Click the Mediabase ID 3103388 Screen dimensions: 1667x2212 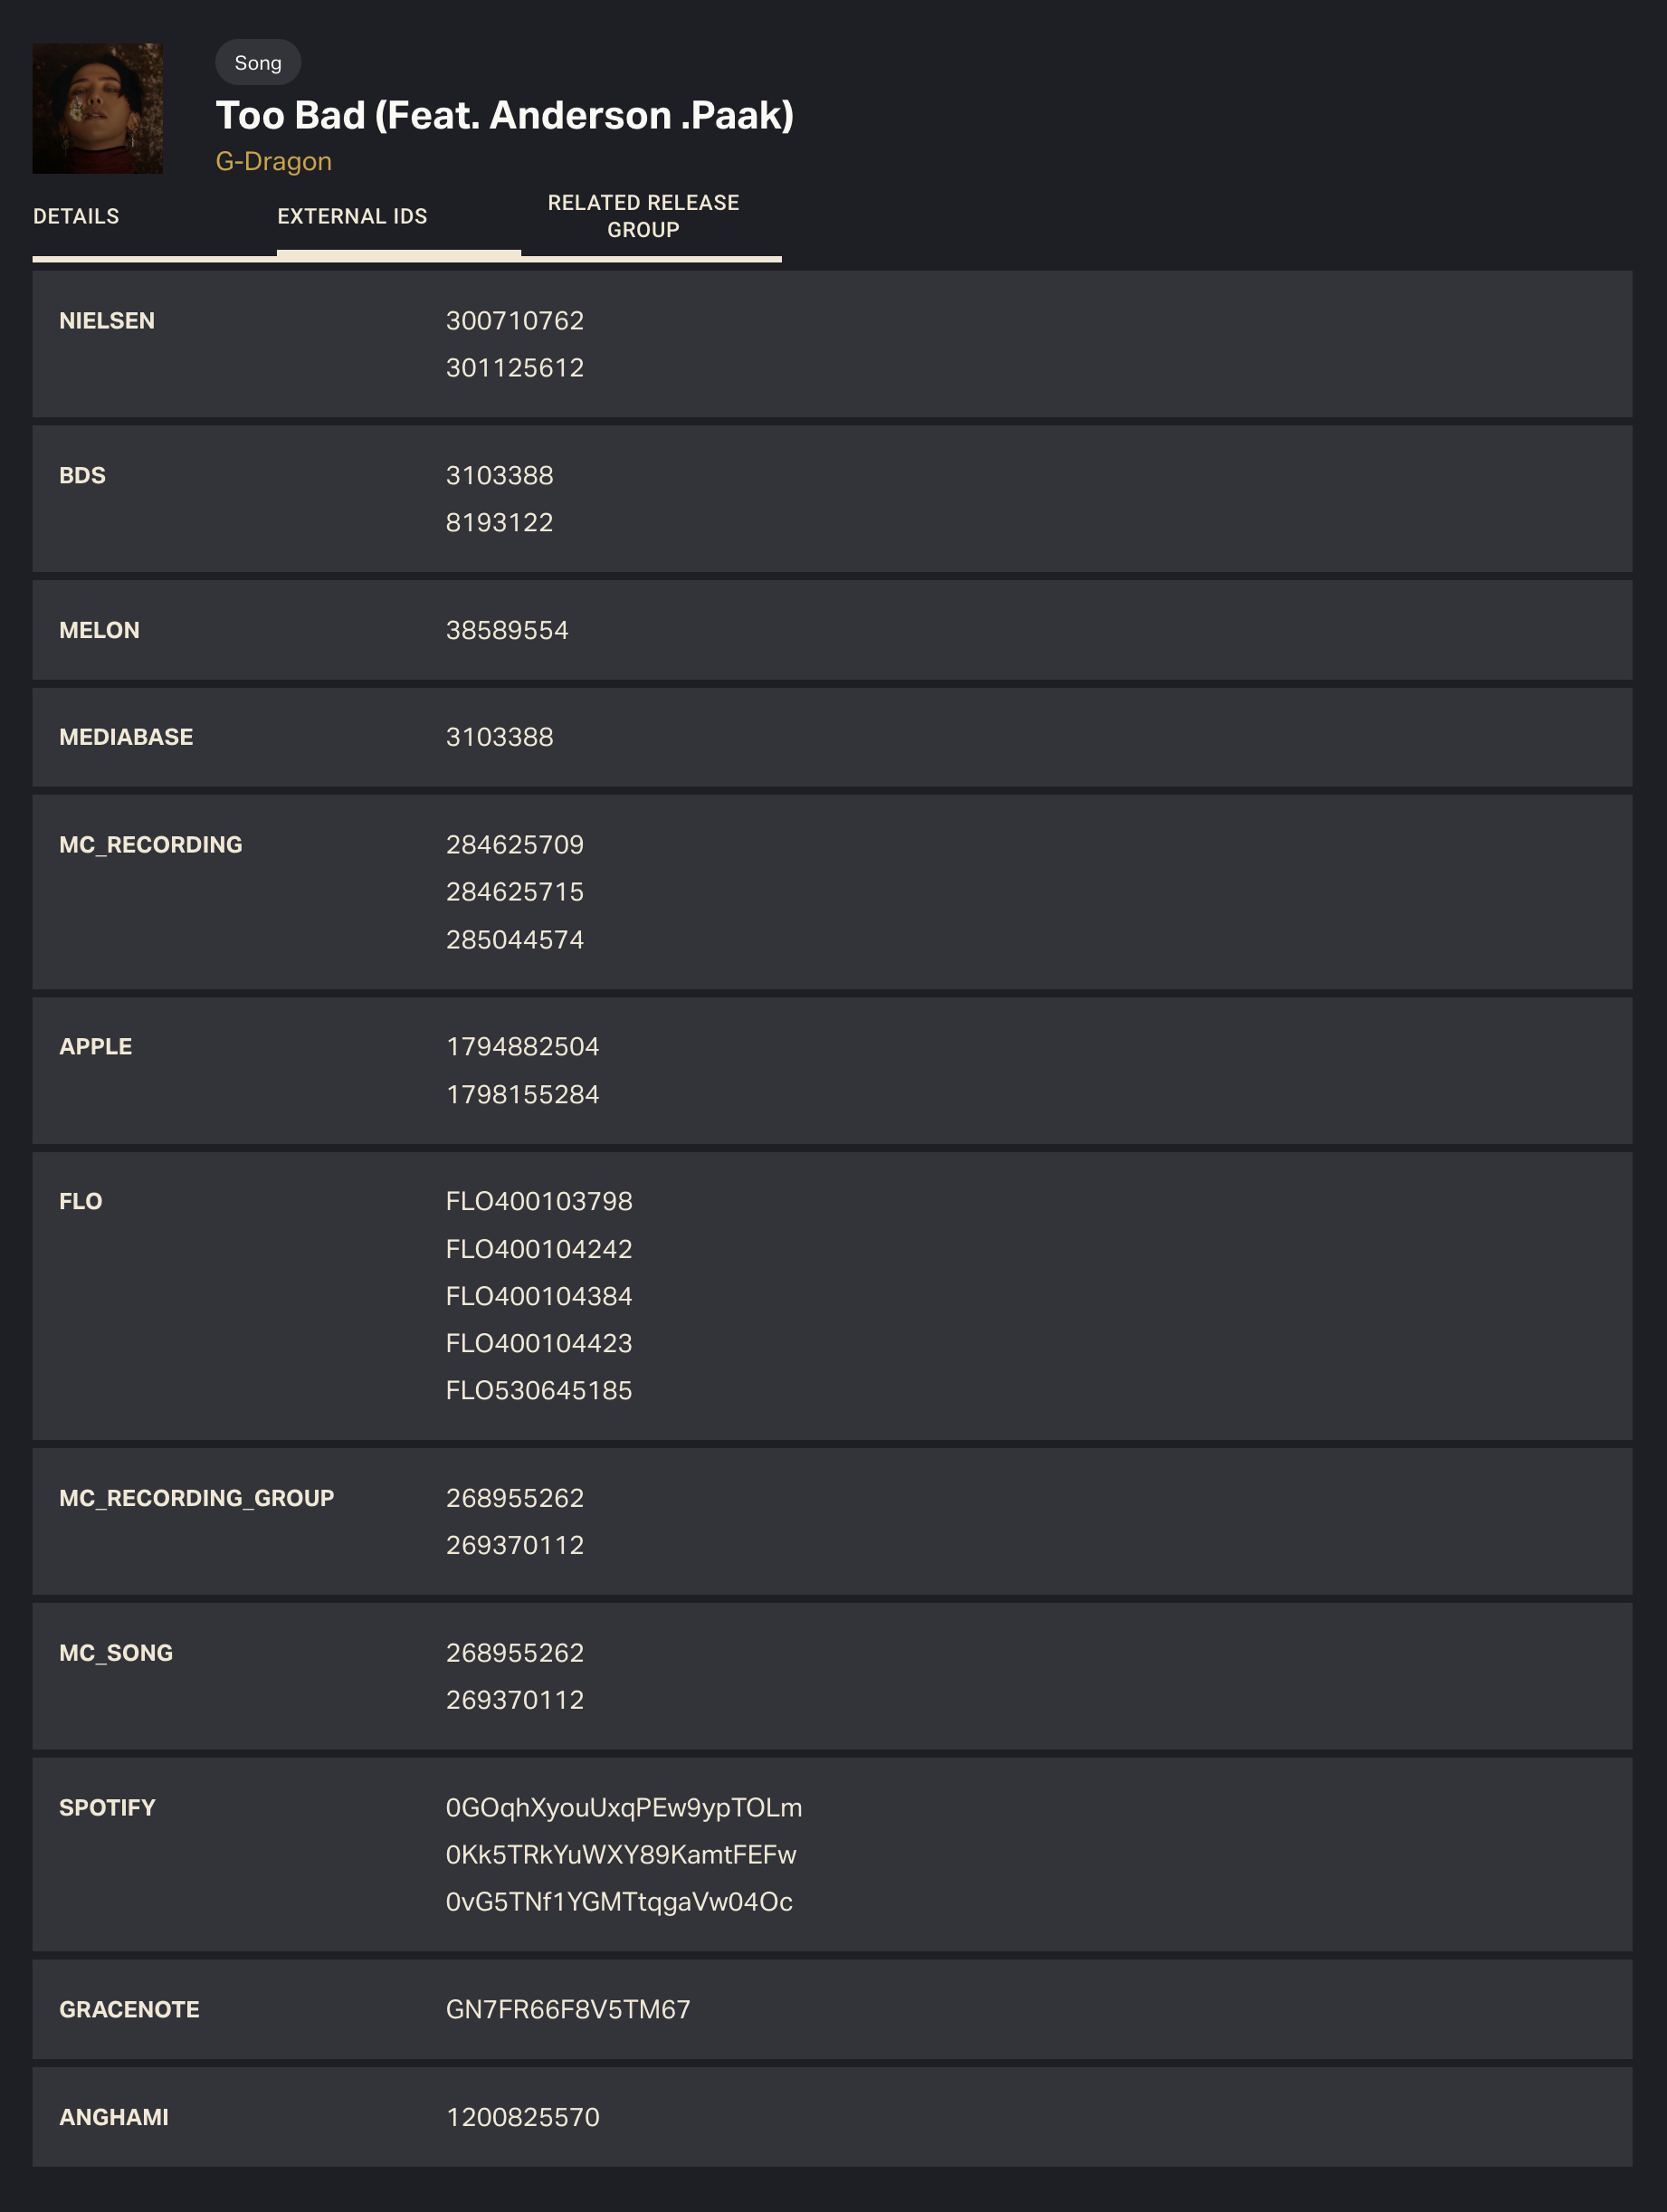click(499, 737)
